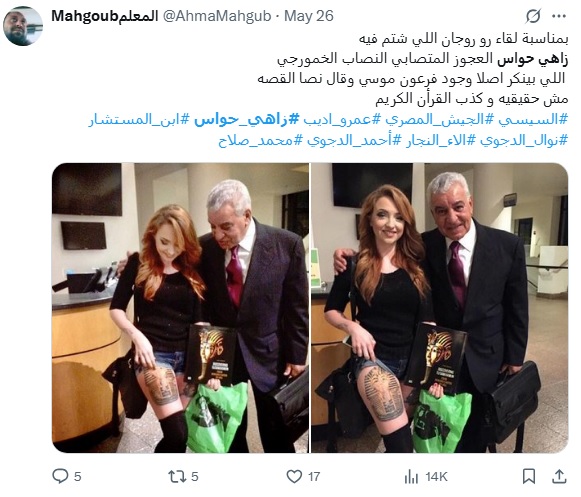581x497 pixels.
Task: Bookmark this post
Action: coord(529,476)
